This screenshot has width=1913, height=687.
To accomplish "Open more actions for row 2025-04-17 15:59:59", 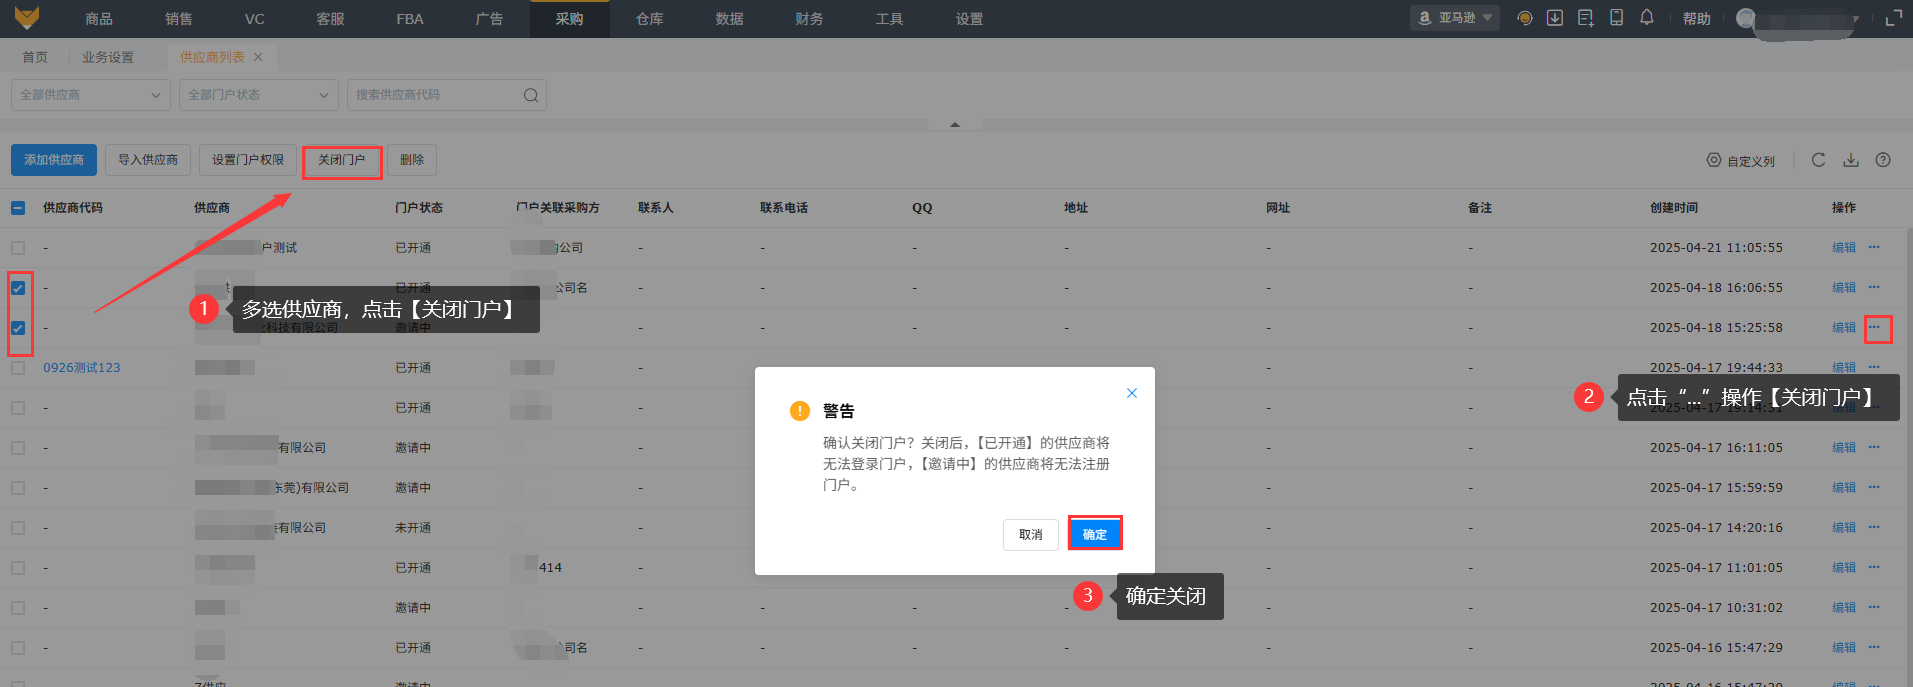I will click(x=1874, y=487).
